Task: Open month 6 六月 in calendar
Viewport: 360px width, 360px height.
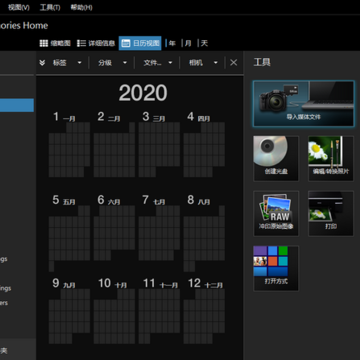Action: pos(114,227)
